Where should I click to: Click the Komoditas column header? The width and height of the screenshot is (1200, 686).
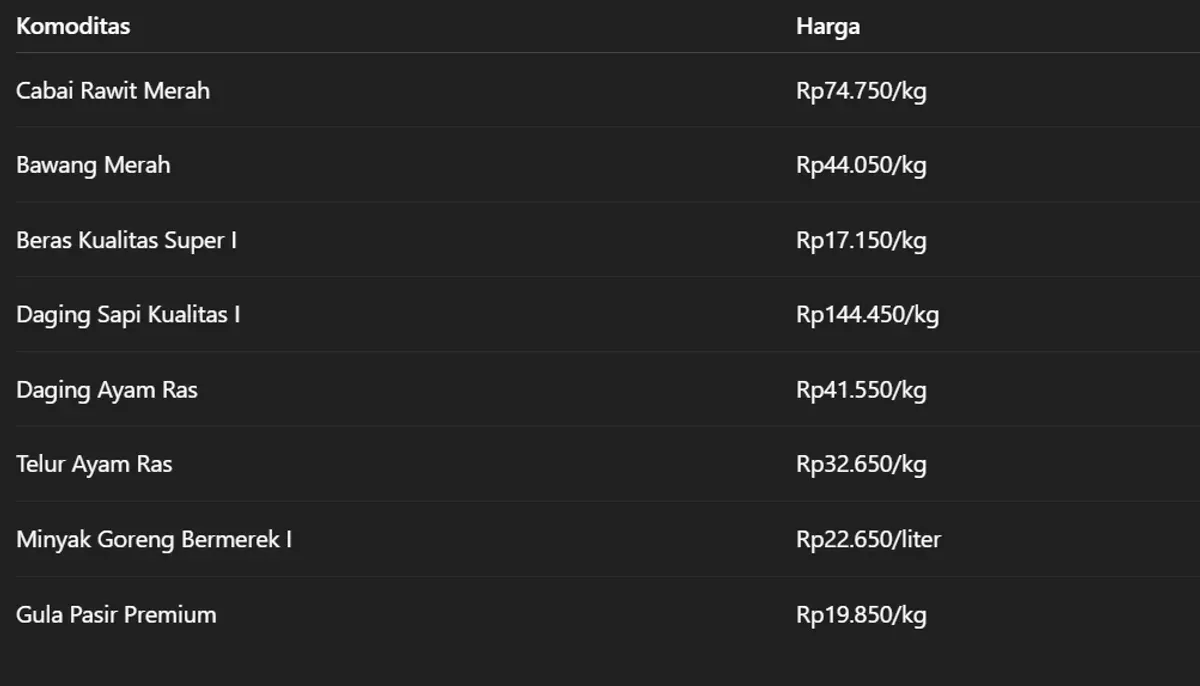pos(73,27)
